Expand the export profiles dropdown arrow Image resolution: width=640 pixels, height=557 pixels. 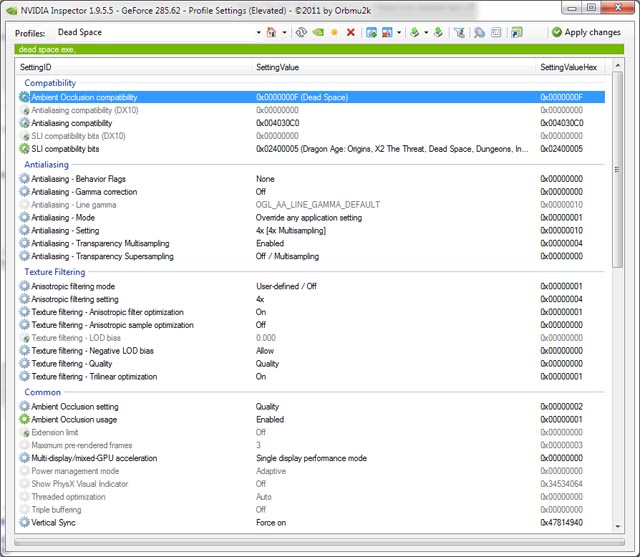coord(425,32)
